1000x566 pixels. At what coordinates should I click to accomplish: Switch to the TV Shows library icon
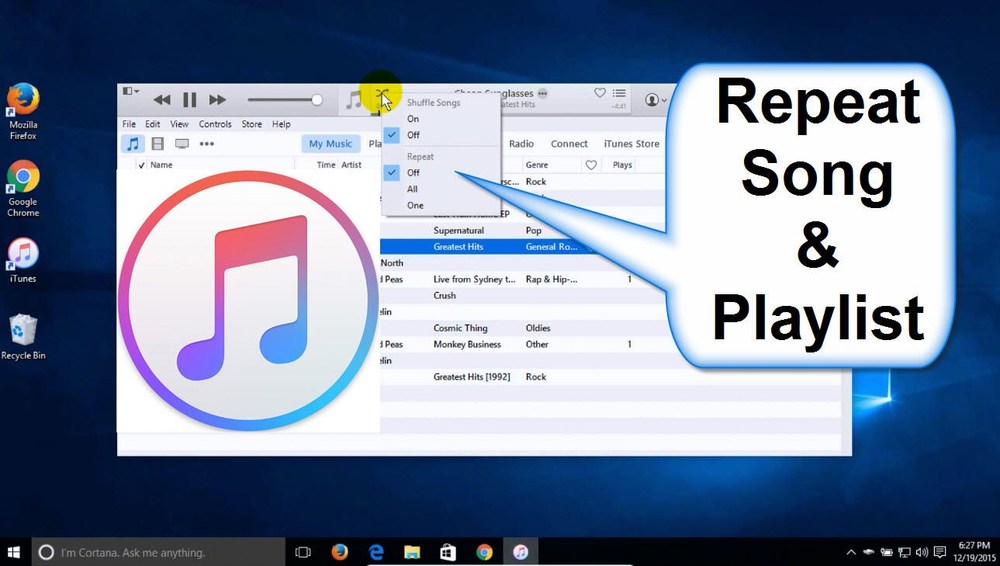[x=181, y=144]
